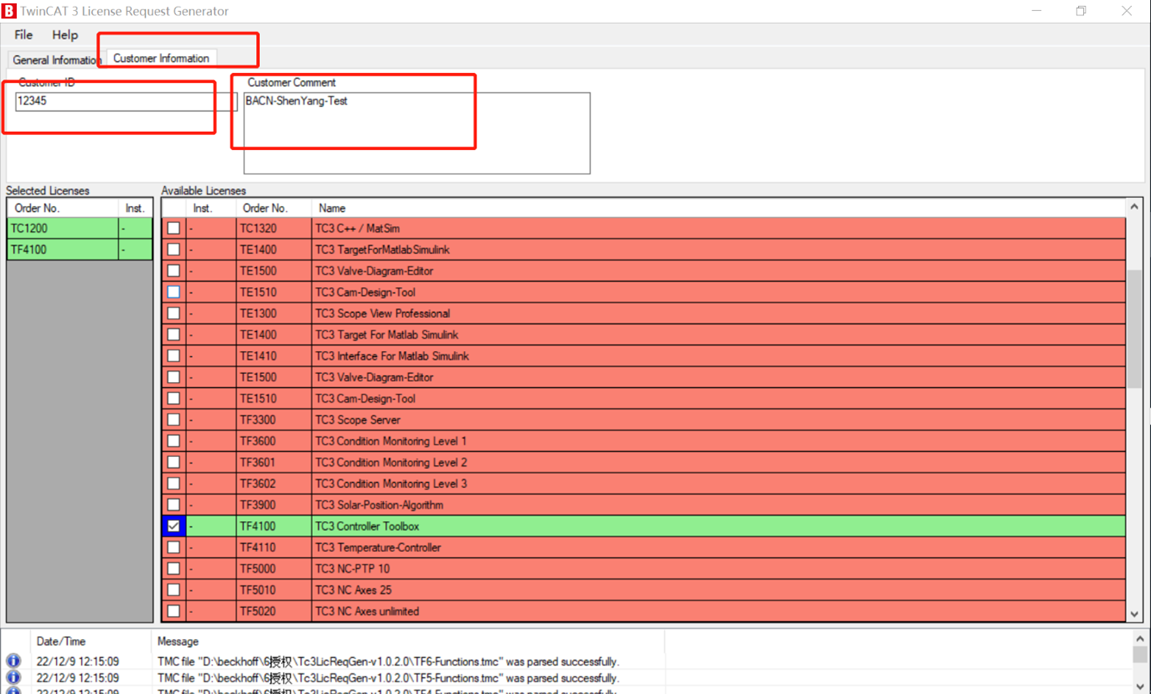Screen dimensions: 1151x694
Task: Click the Available Licenses scrollbar down arrow
Action: [x=1134, y=614]
